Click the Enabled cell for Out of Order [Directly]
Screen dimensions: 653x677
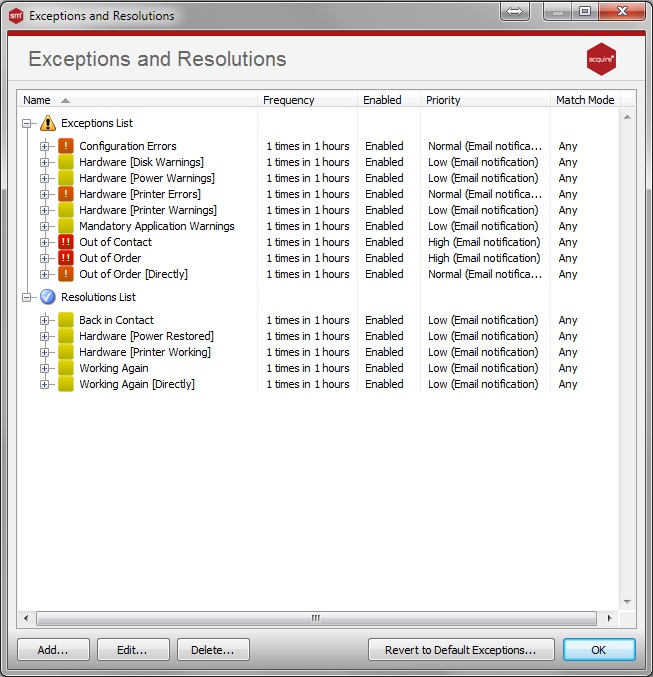384,274
